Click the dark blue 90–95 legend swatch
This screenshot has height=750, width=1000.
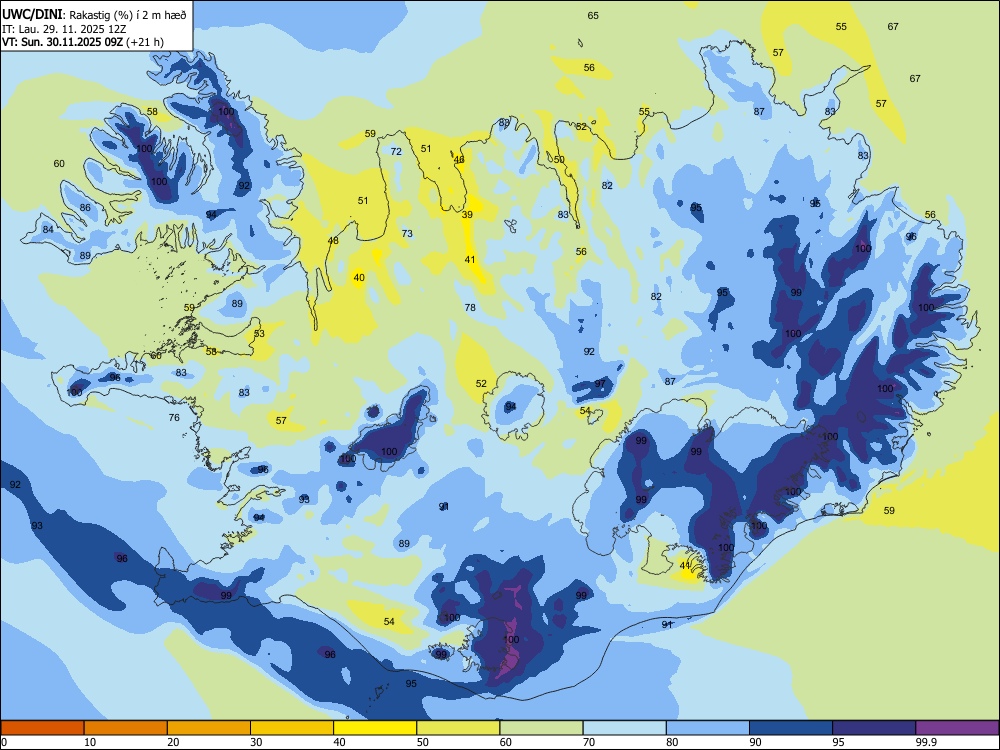point(791,728)
